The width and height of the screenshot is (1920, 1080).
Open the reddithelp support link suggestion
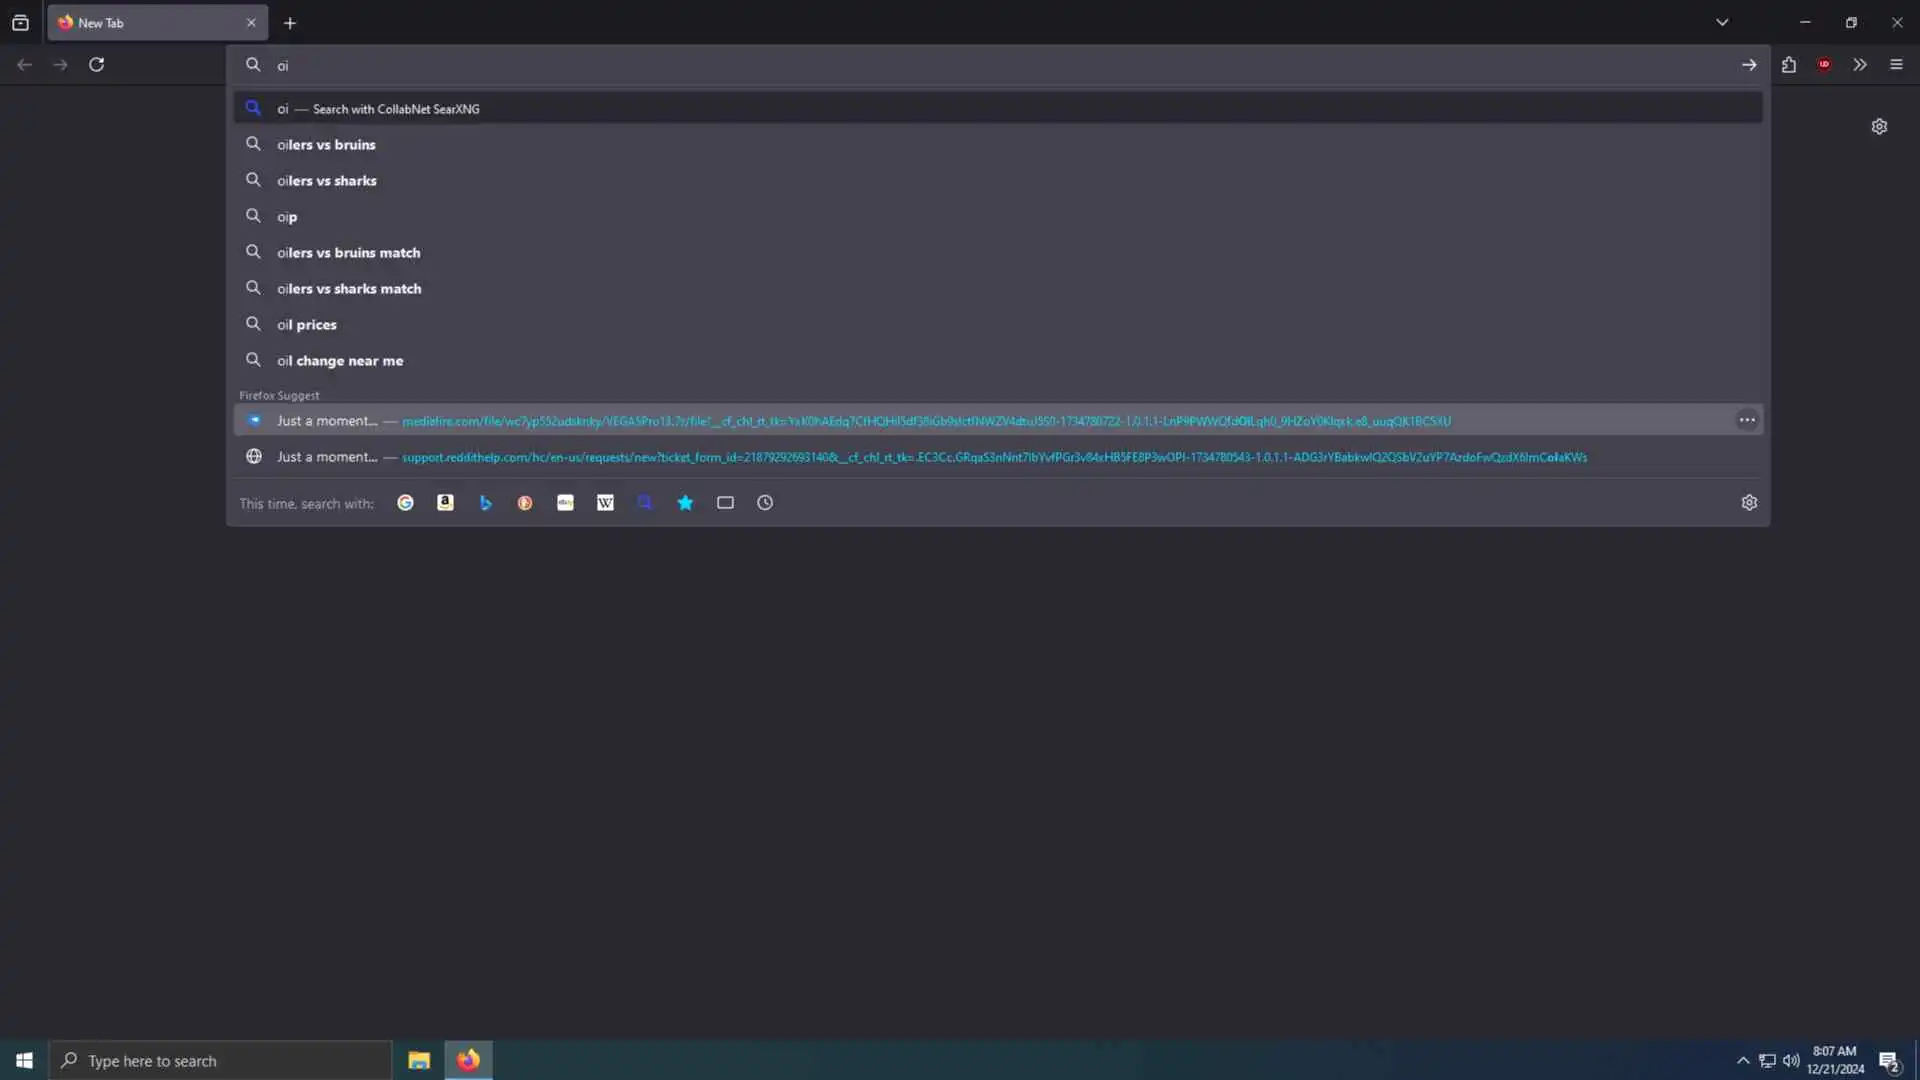(x=993, y=457)
